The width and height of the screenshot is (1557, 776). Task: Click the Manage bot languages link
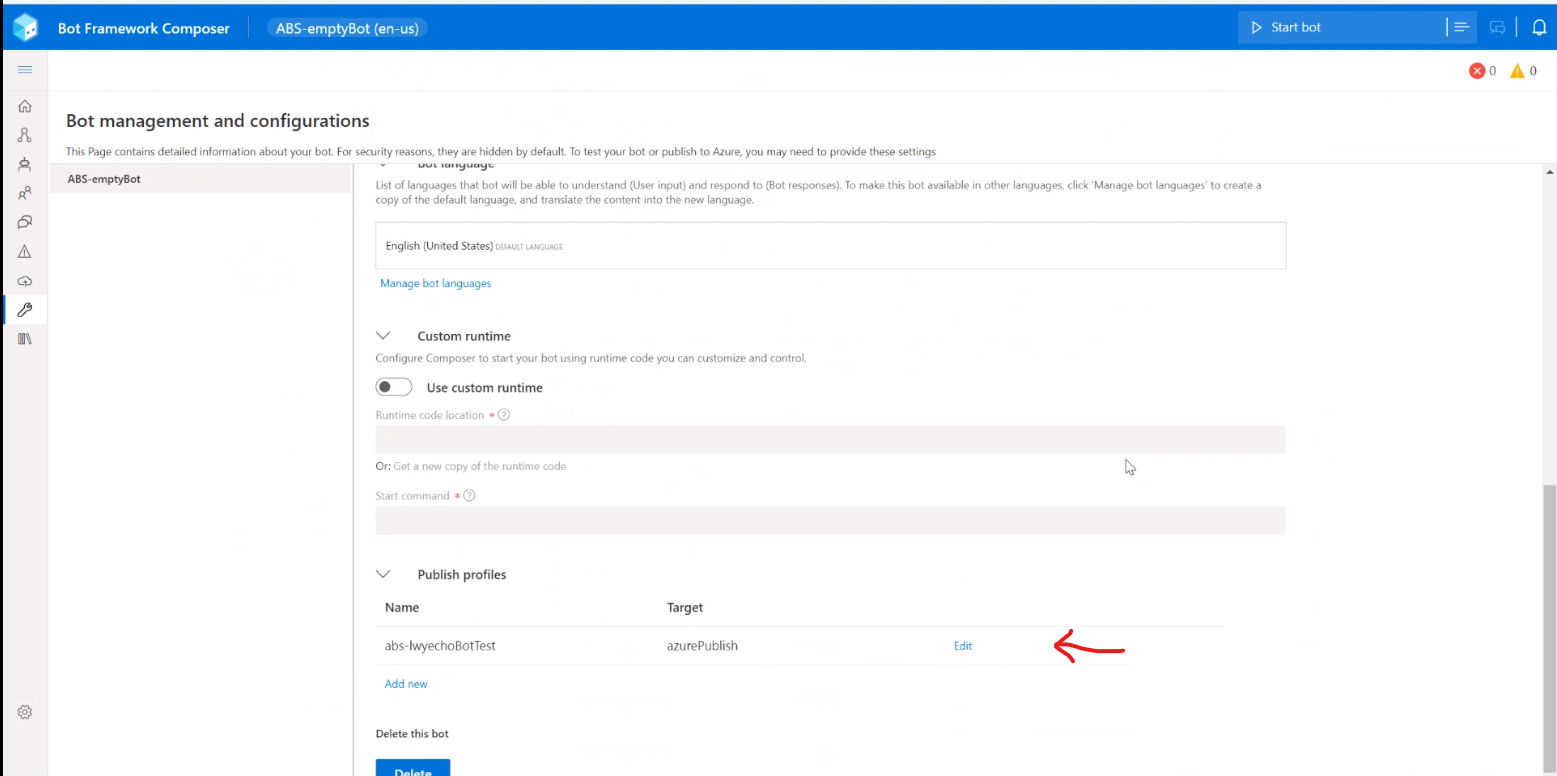click(x=435, y=283)
